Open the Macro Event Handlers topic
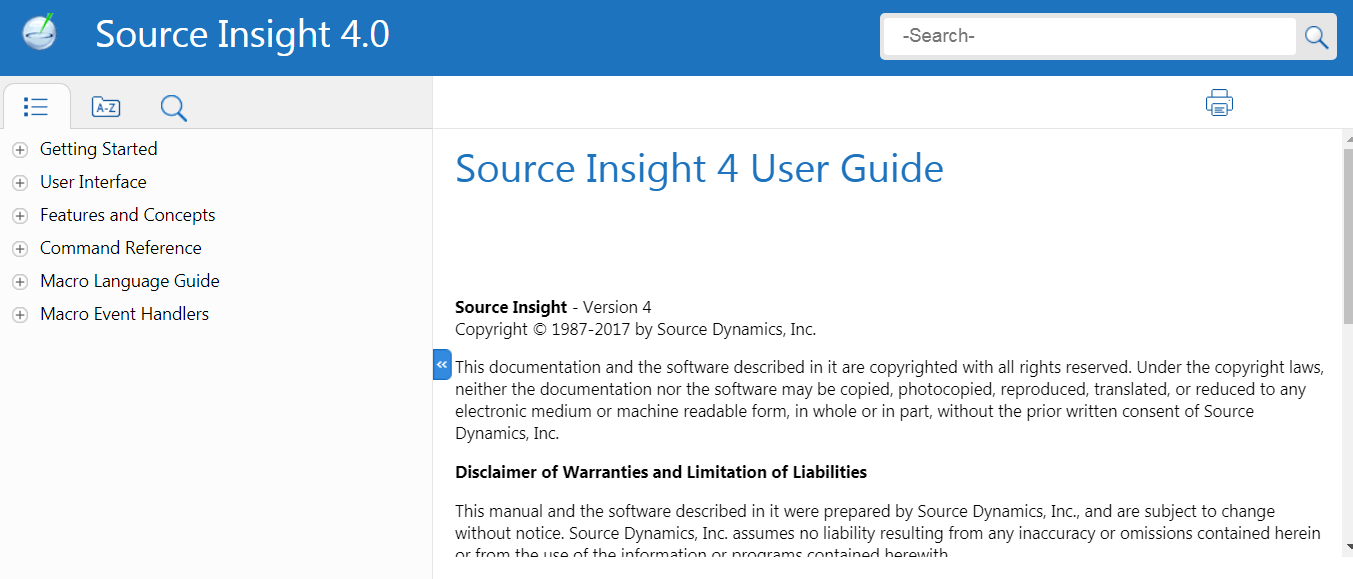The height and width of the screenshot is (579, 1353). point(124,314)
